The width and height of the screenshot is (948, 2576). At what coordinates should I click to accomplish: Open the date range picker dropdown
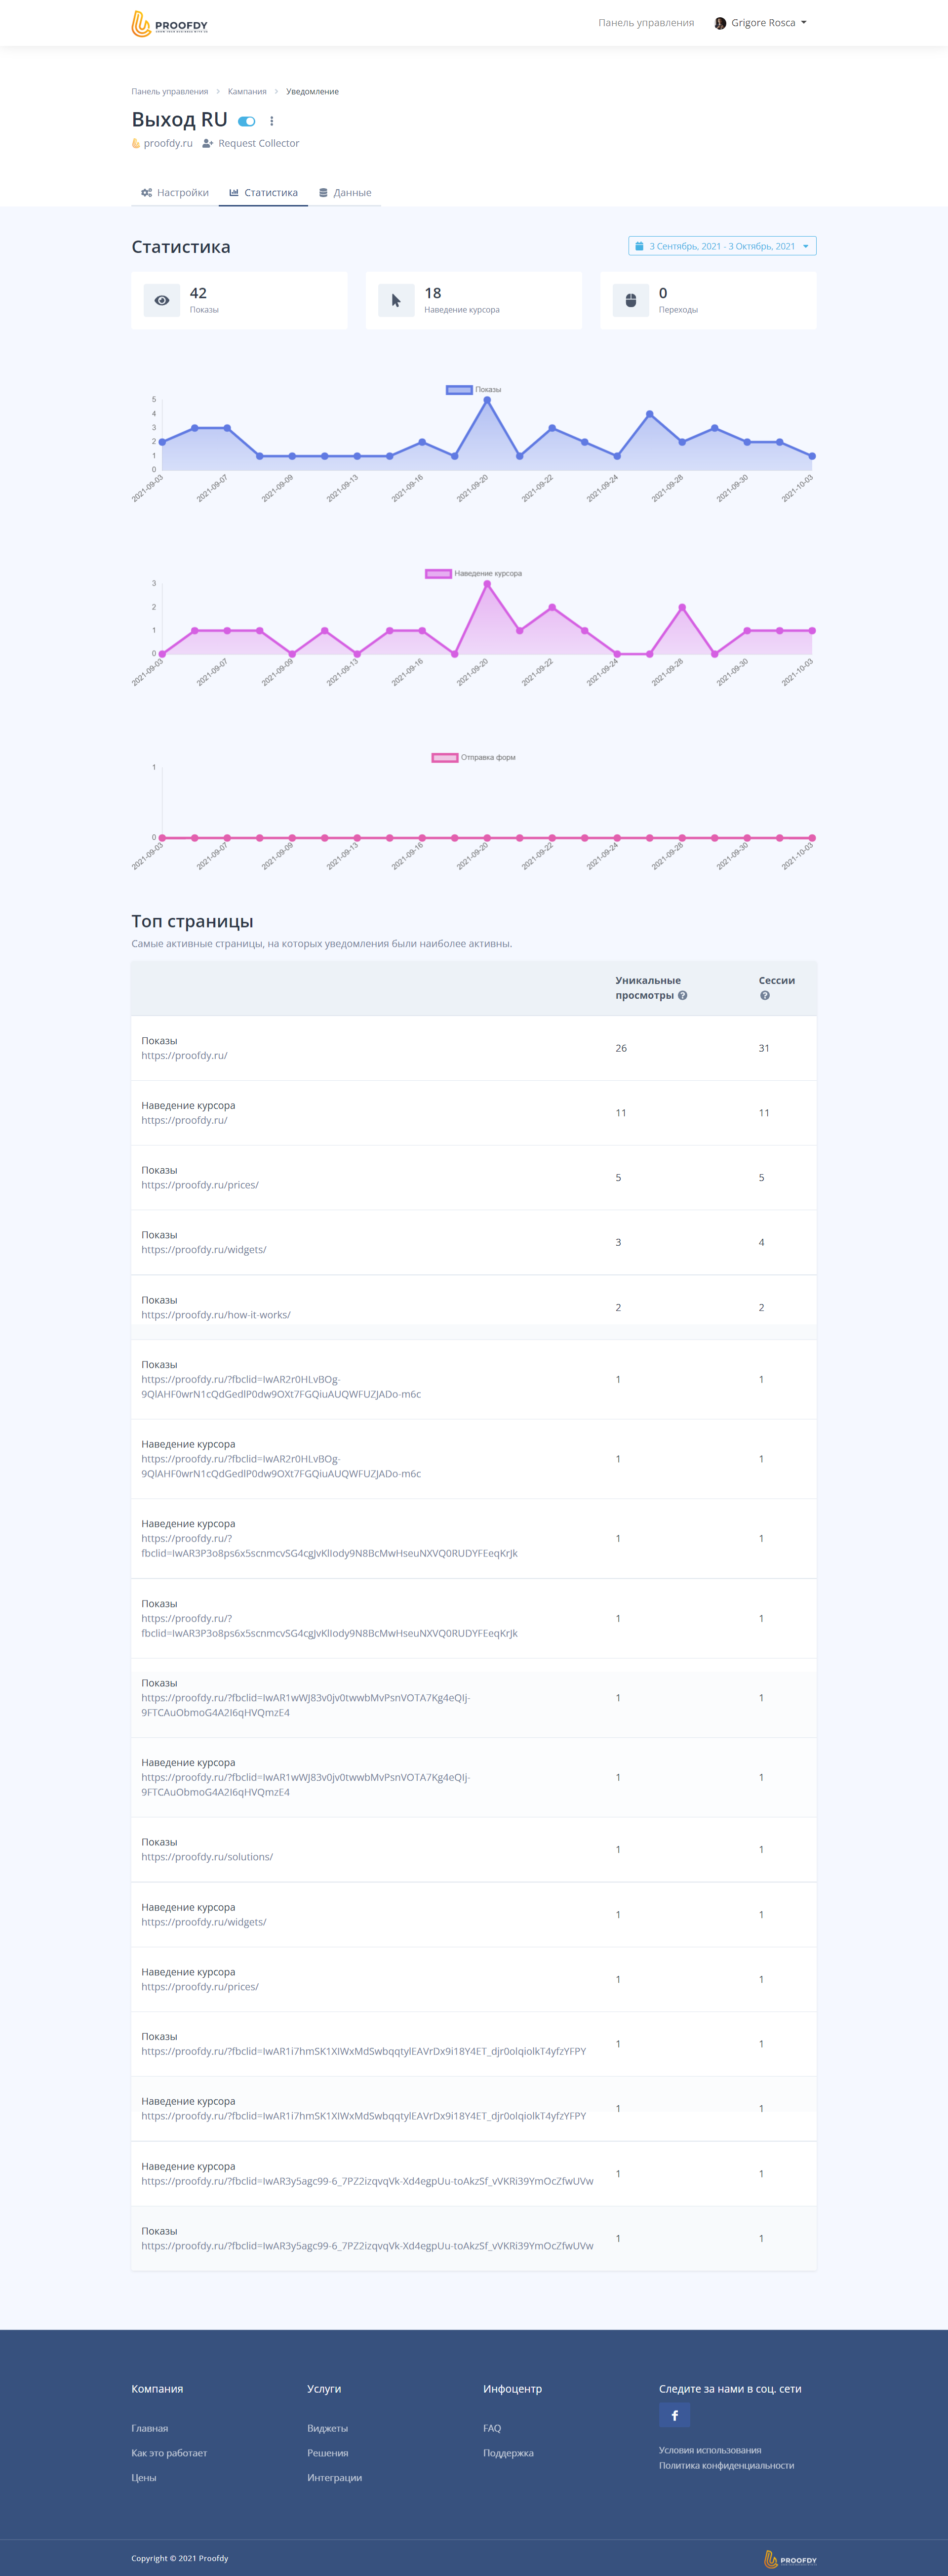click(x=722, y=246)
